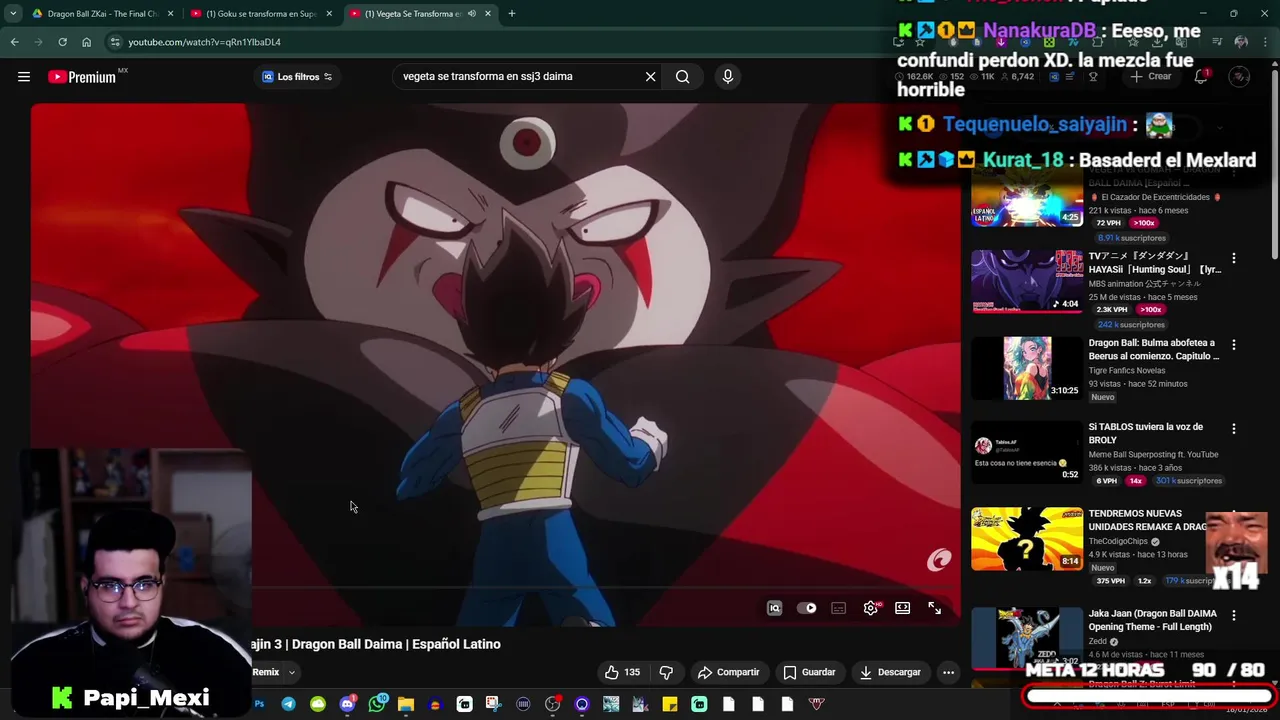Open Discord from the taskbar
This screenshot has width=1280, height=720.
click(x=347, y=704)
